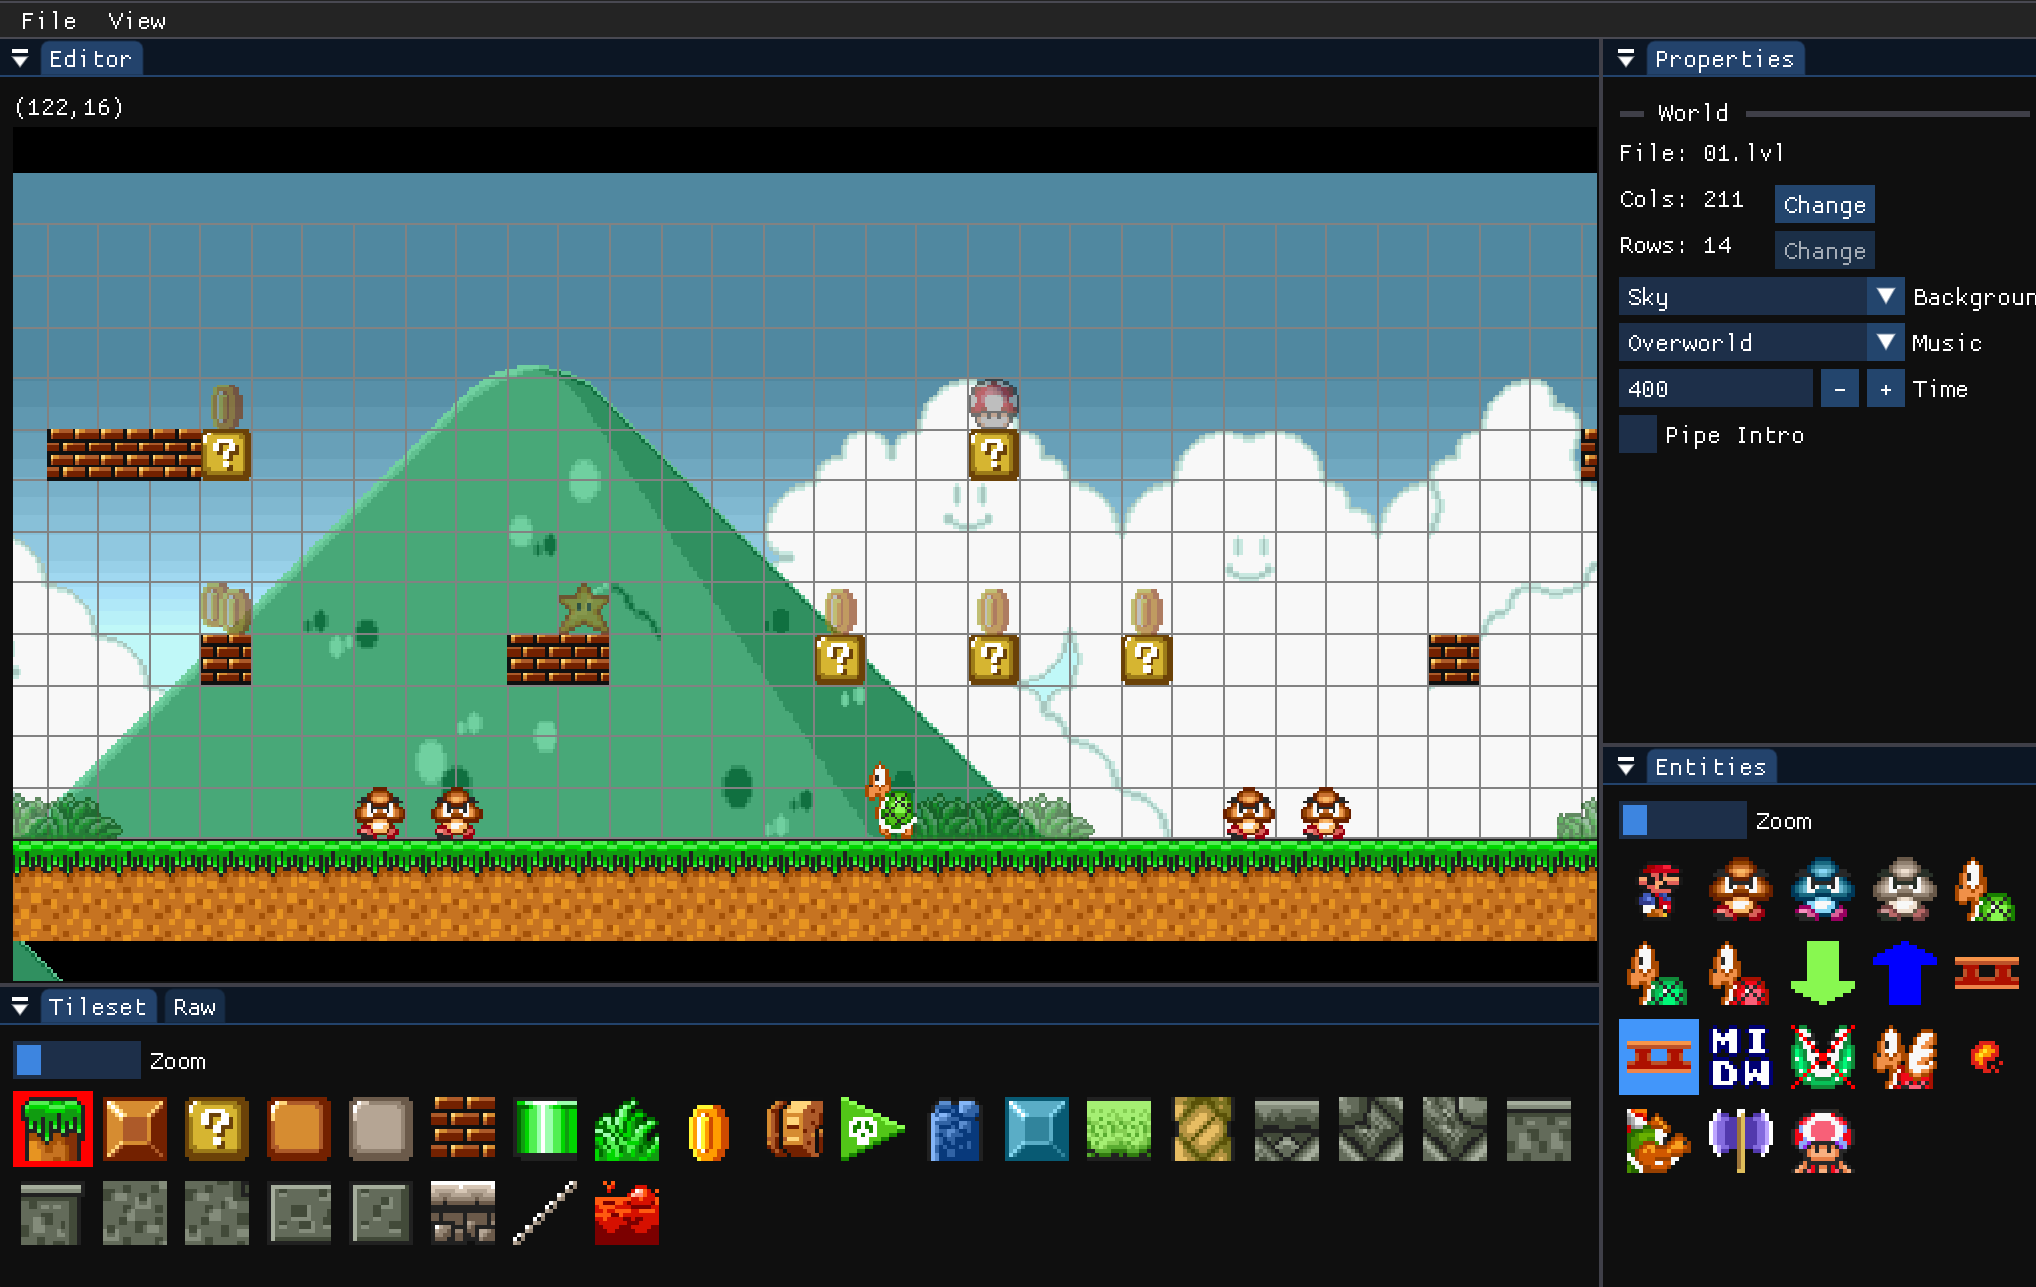Select the winged Koopa Paratroopa entity

point(1904,1057)
